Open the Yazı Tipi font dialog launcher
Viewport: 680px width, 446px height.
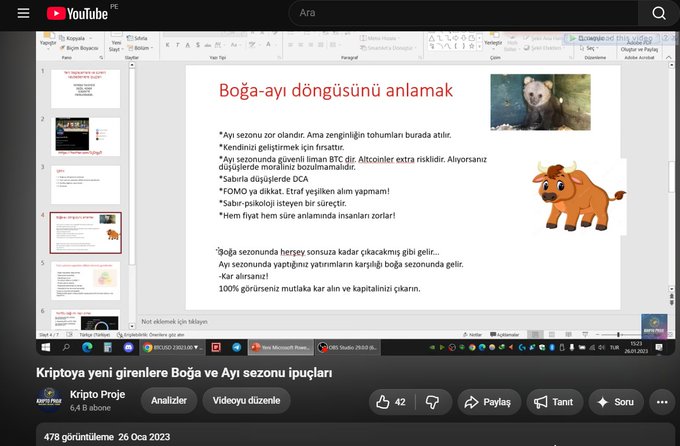pyautogui.click(x=279, y=57)
